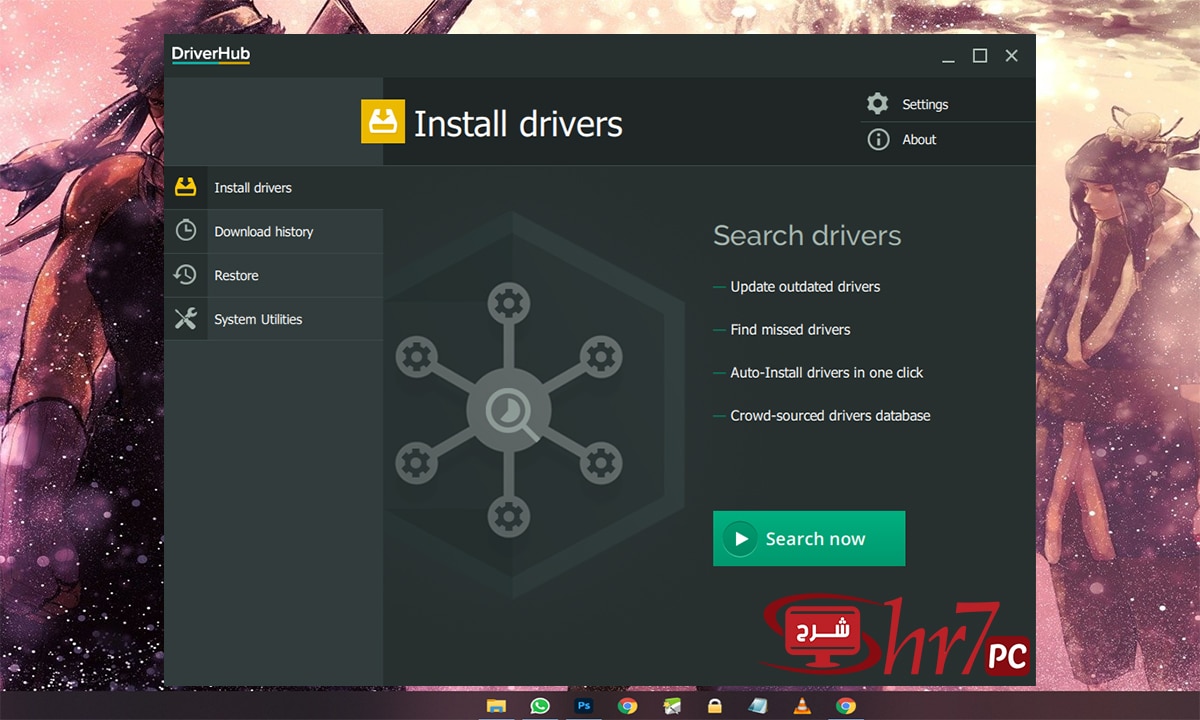Open File Explorer from the taskbar
1200x720 pixels.
click(497, 705)
